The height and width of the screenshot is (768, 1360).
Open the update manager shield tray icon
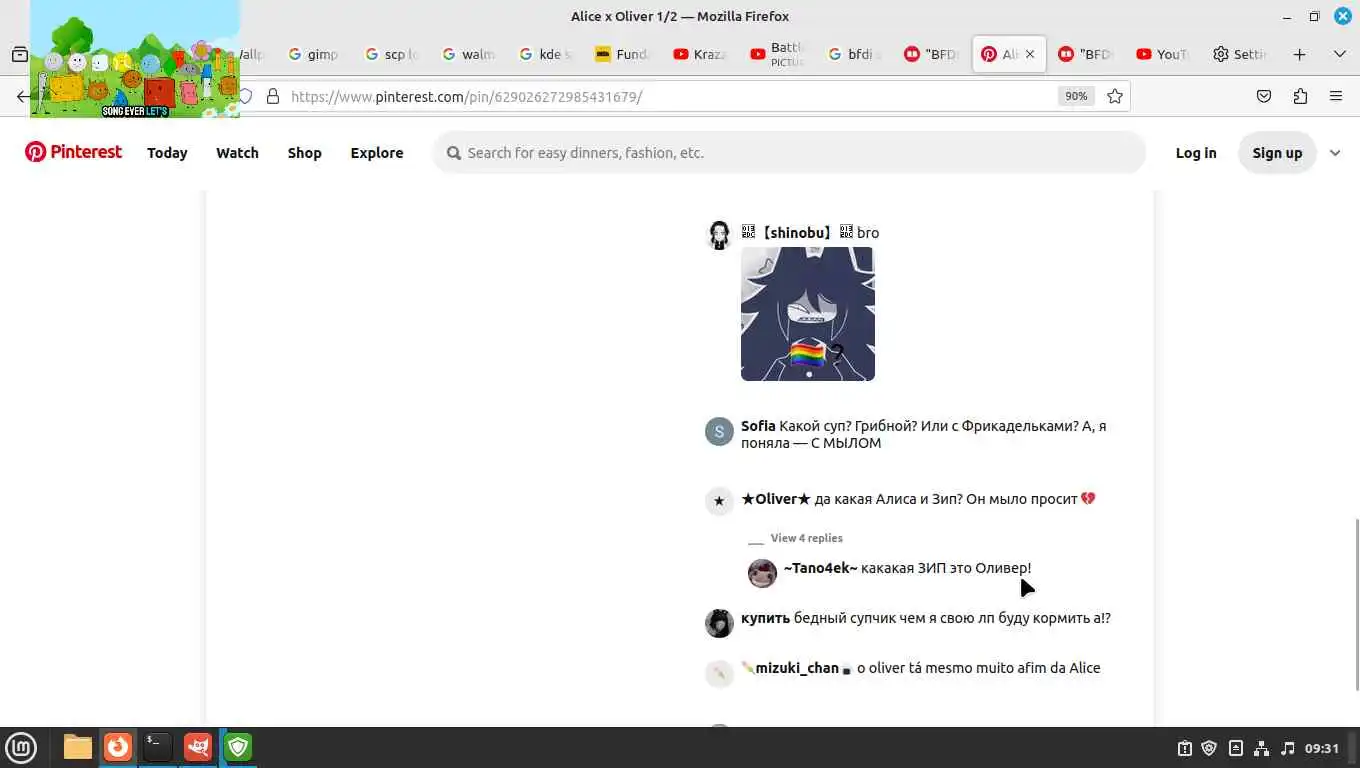coord(1209,748)
